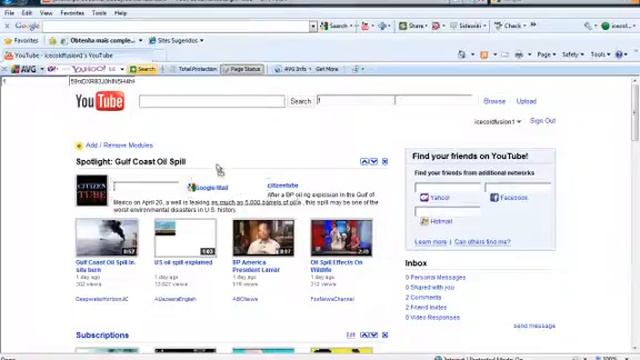Click the Add to favorites bar icon
640x360 pixels.
(x=53, y=41)
